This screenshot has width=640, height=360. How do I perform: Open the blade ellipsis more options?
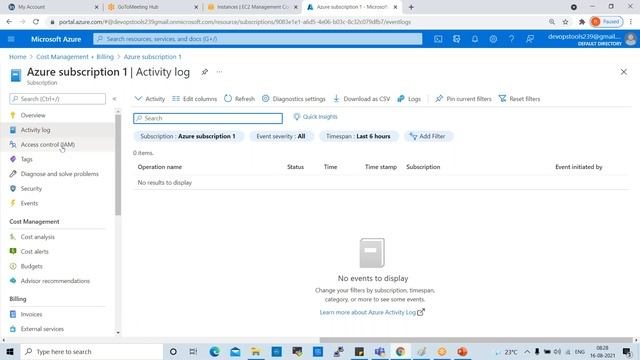pos(219,72)
